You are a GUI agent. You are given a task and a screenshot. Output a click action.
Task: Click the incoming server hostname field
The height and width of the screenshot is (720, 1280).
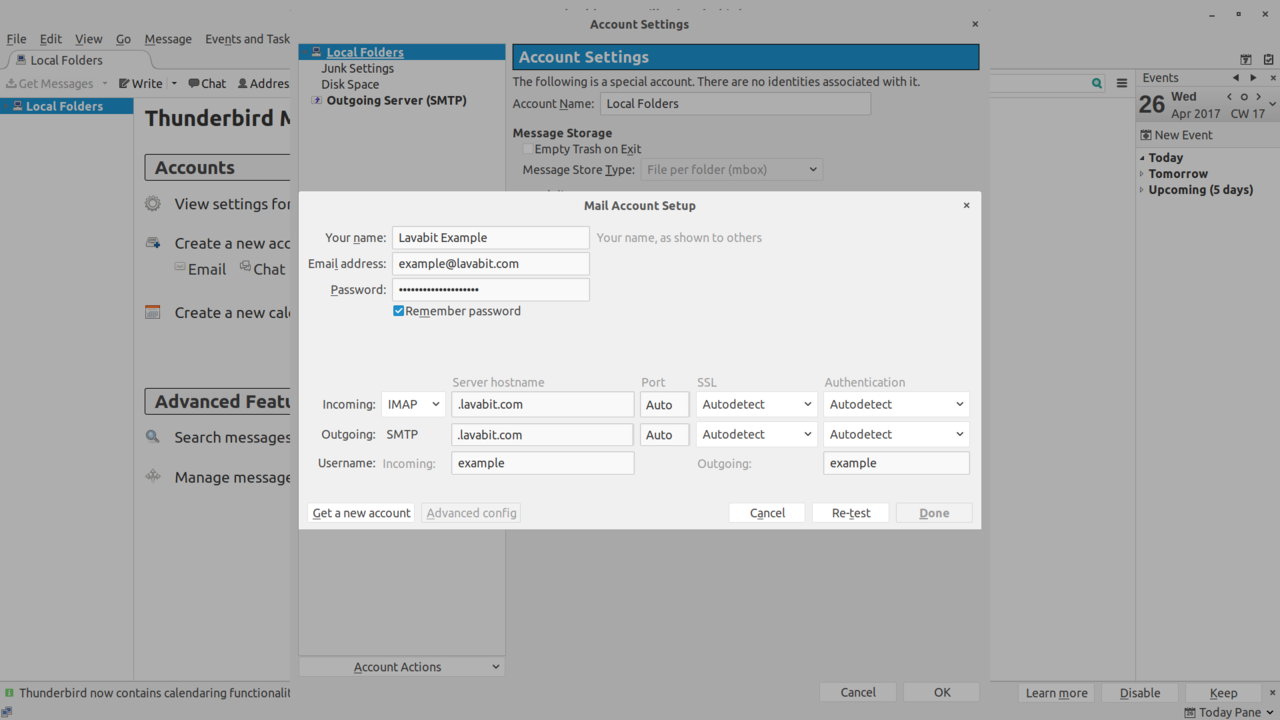543,404
